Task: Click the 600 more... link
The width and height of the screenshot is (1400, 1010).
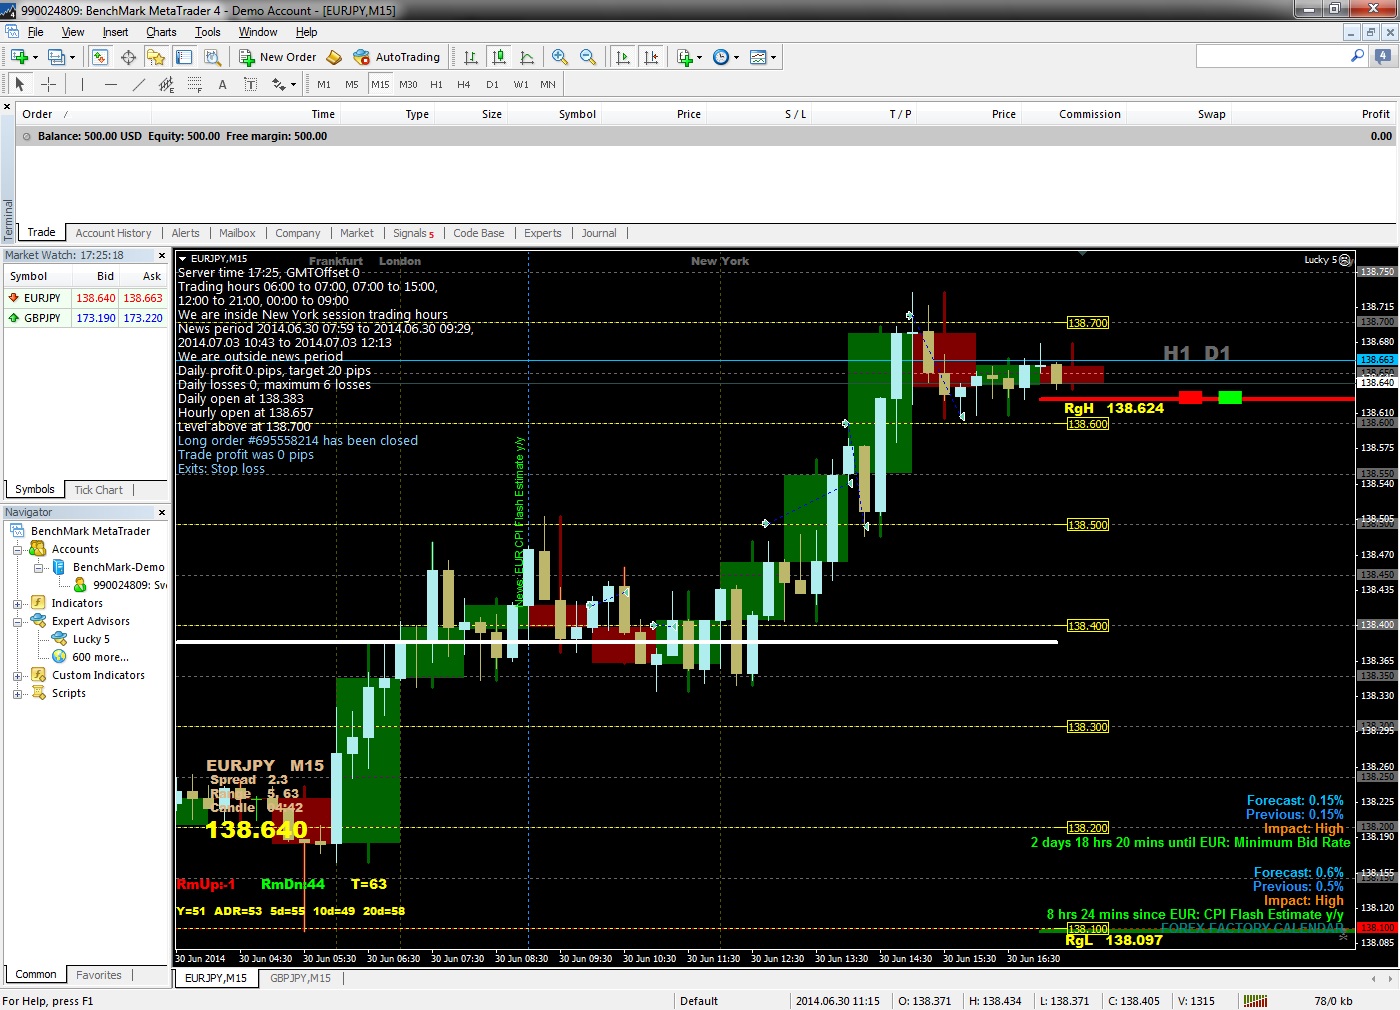Action: click(100, 657)
